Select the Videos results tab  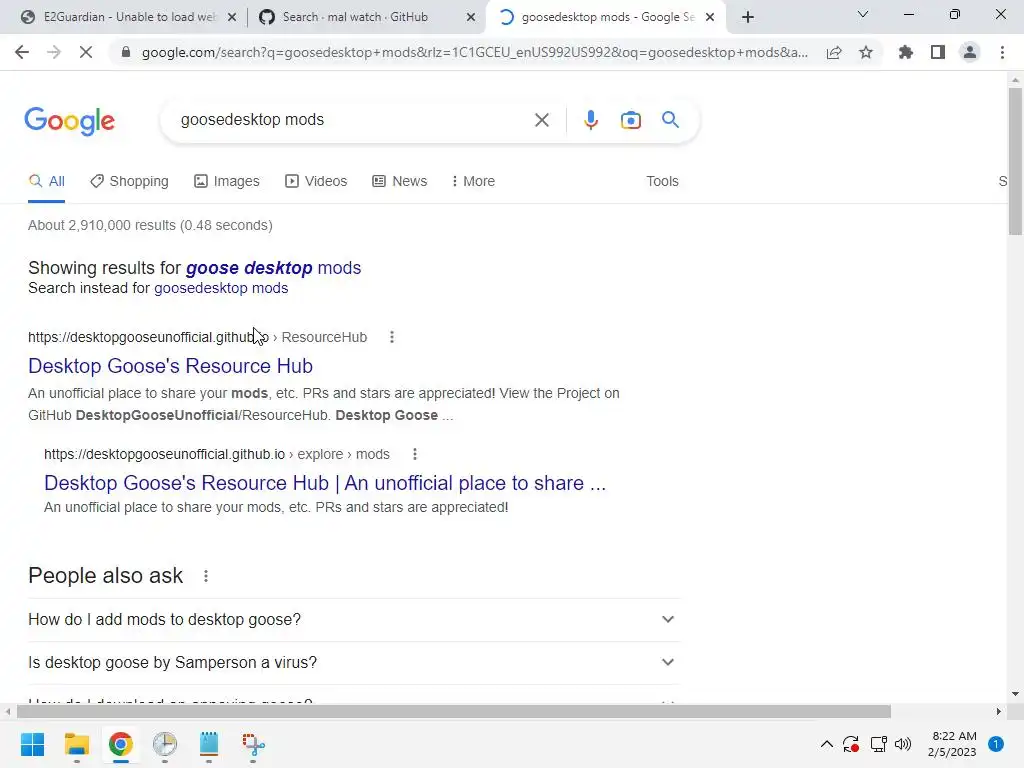click(316, 181)
